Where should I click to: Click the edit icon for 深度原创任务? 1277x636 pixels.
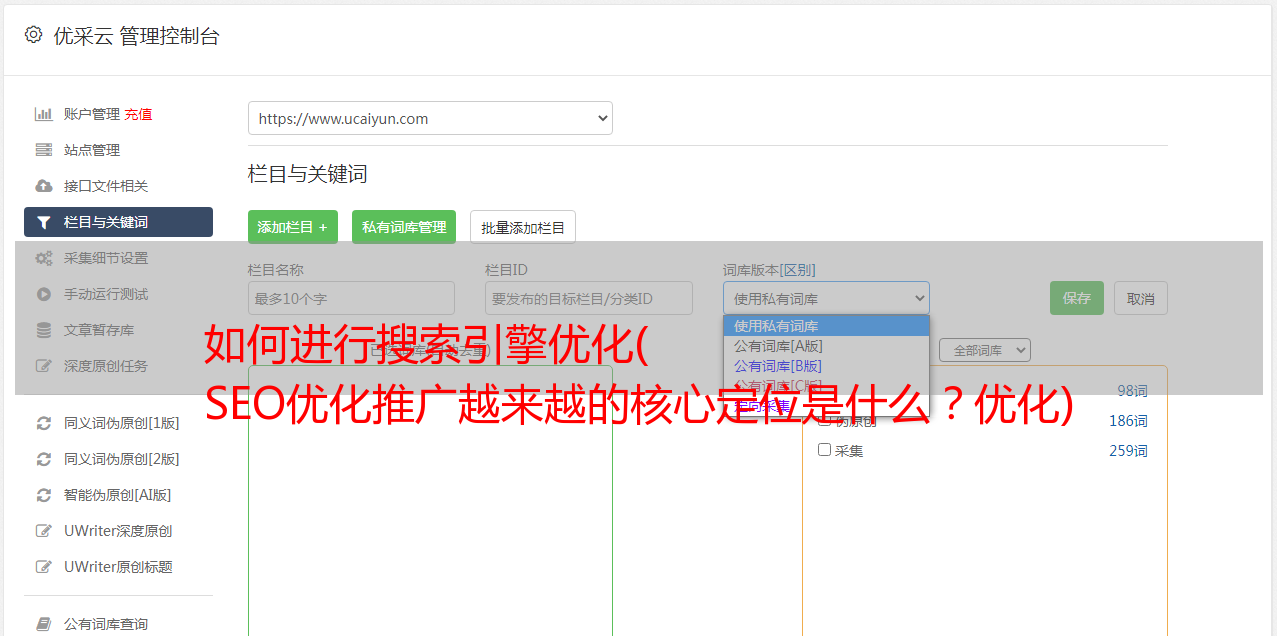[44, 366]
